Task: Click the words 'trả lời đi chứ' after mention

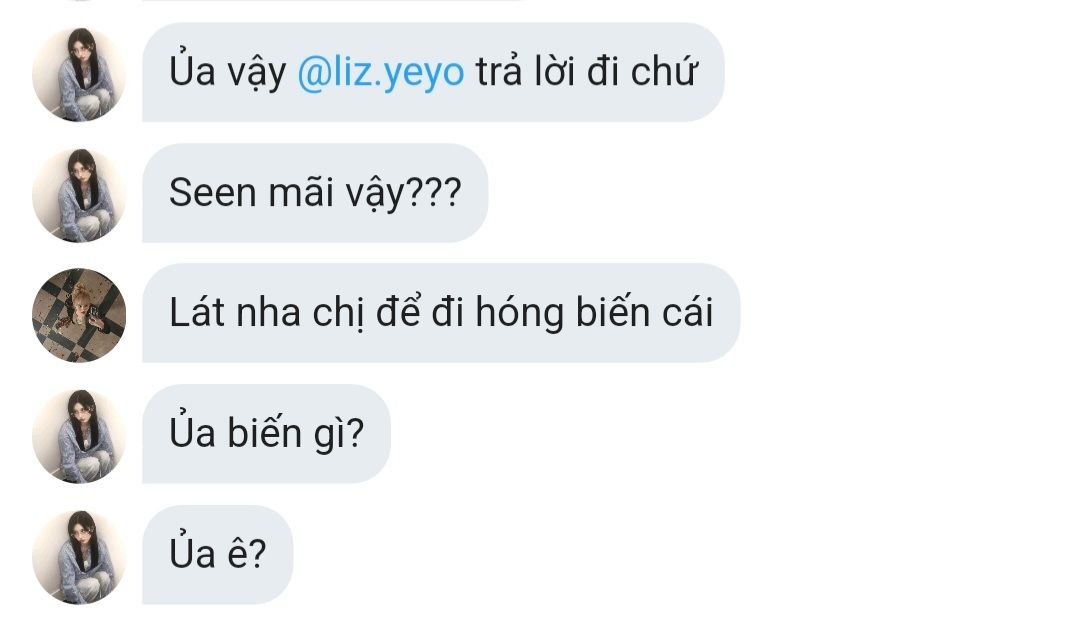Action: 587,72
